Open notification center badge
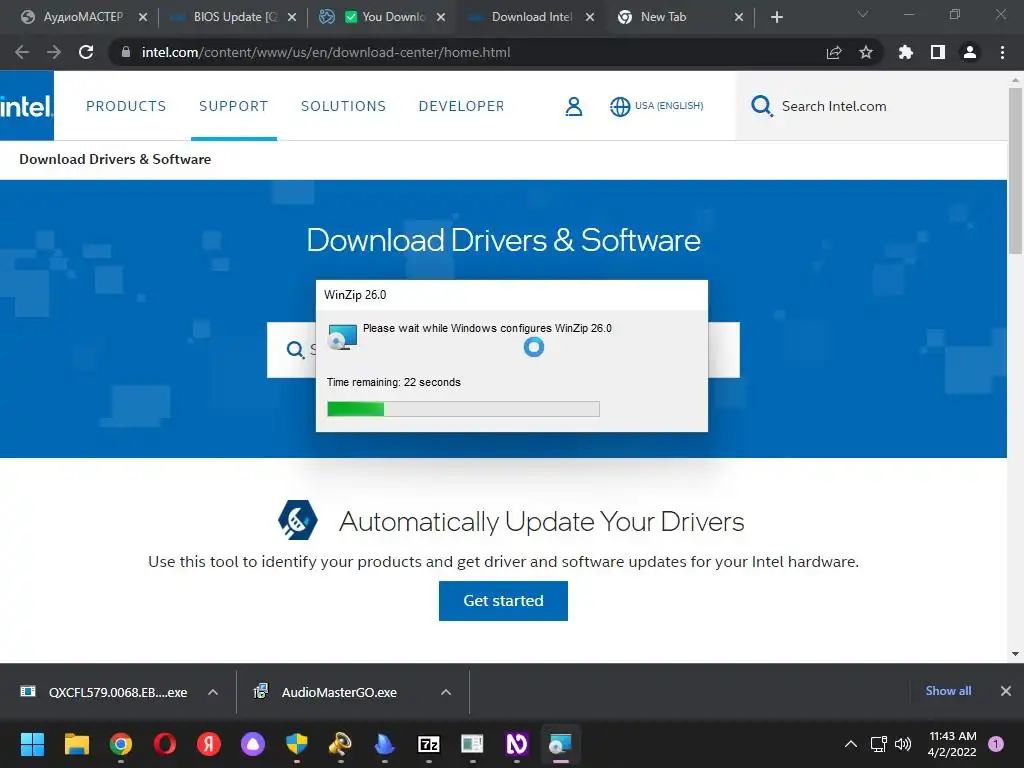The height and width of the screenshot is (768, 1024). click(x=996, y=744)
